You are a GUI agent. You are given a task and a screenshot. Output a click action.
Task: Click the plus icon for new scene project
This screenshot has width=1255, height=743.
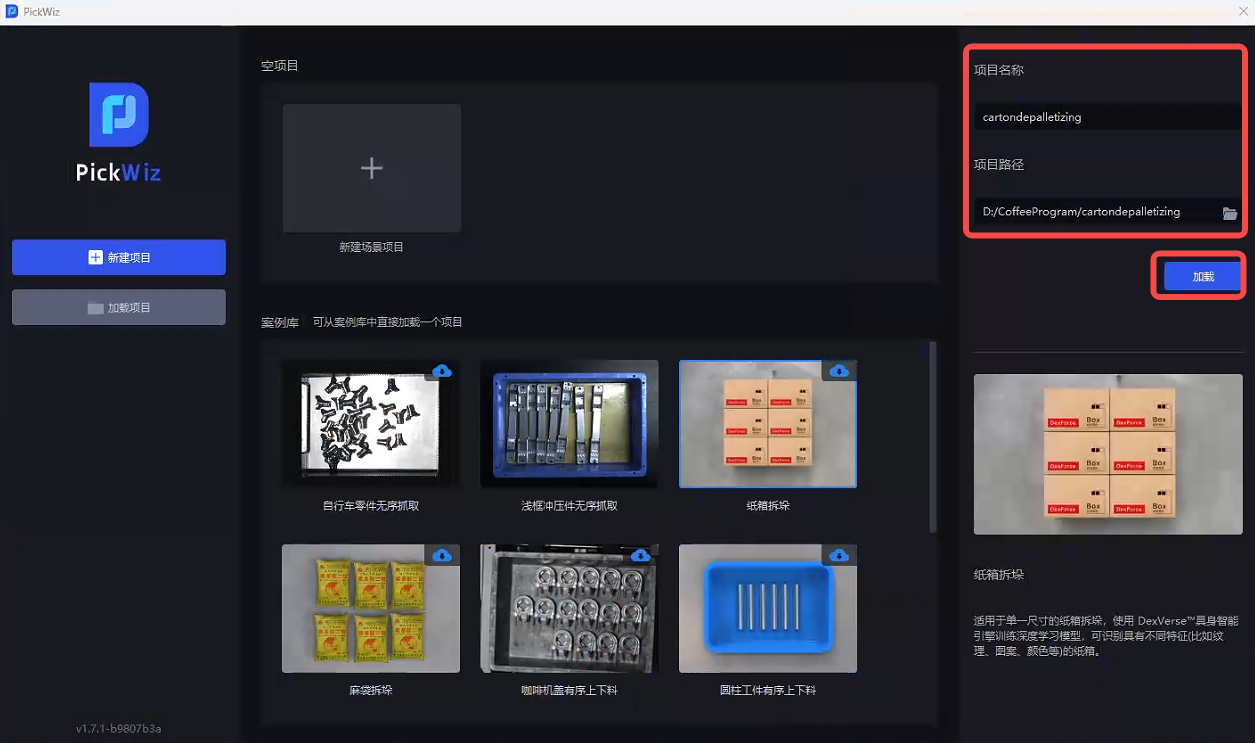[x=371, y=168]
